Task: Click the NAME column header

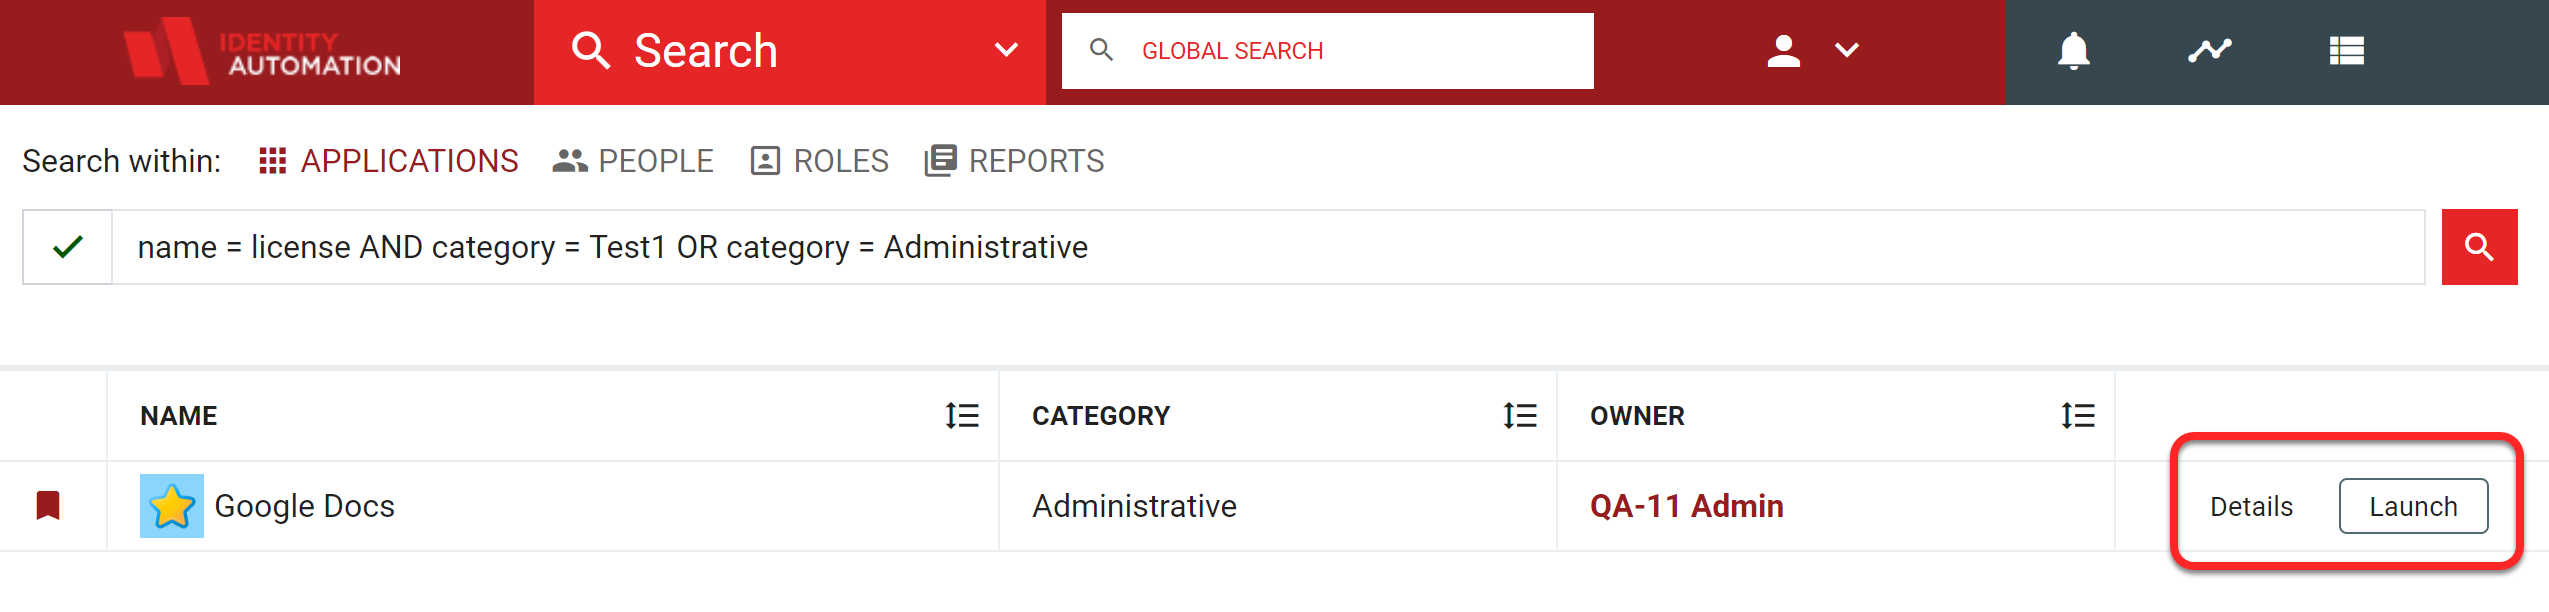Action: coord(178,416)
